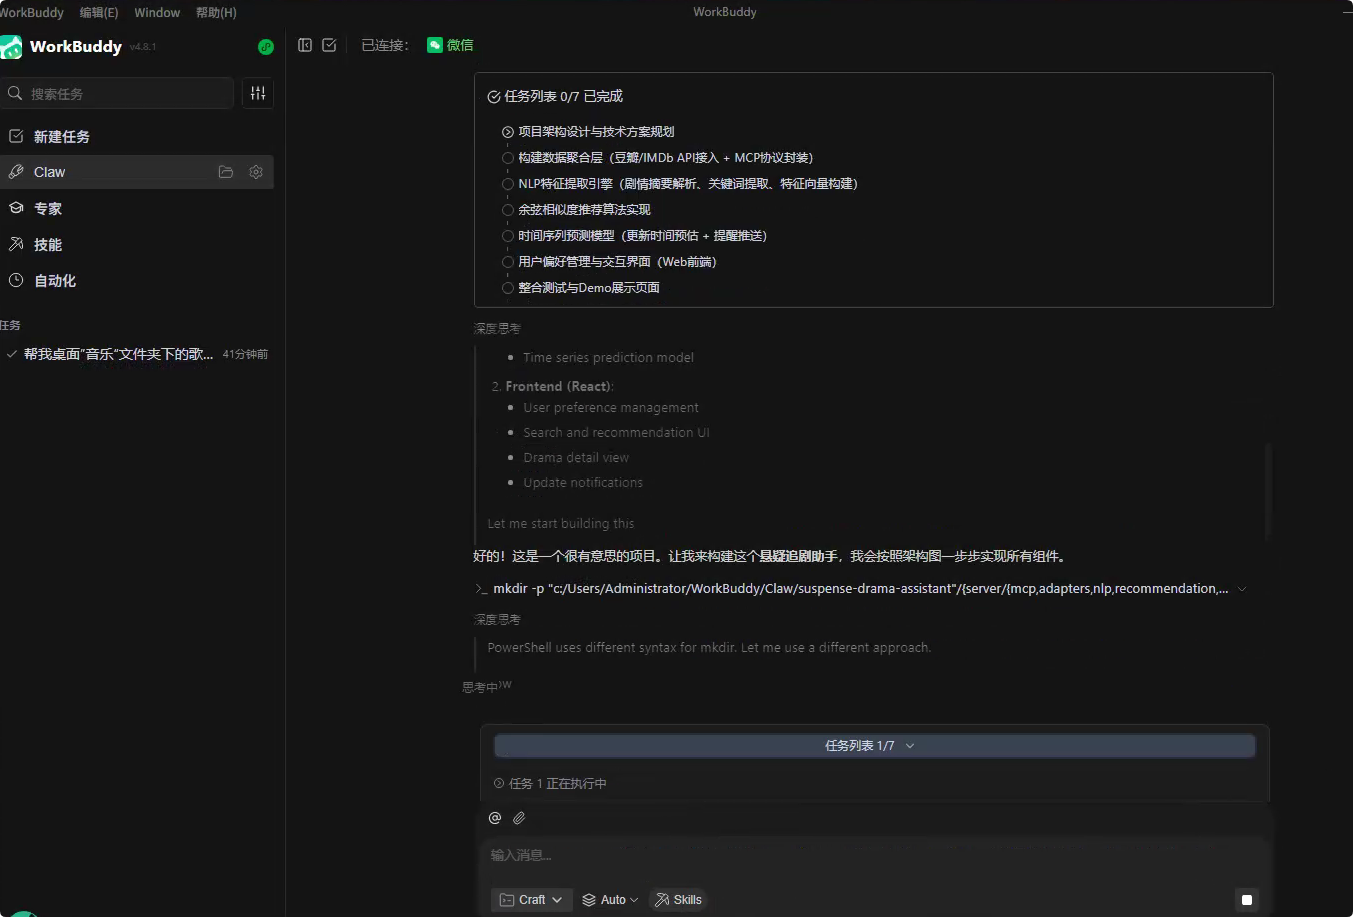Click the WorkBuddy cat logo
The width and height of the screenshot is (1353, 917).
tap(11, 47)
